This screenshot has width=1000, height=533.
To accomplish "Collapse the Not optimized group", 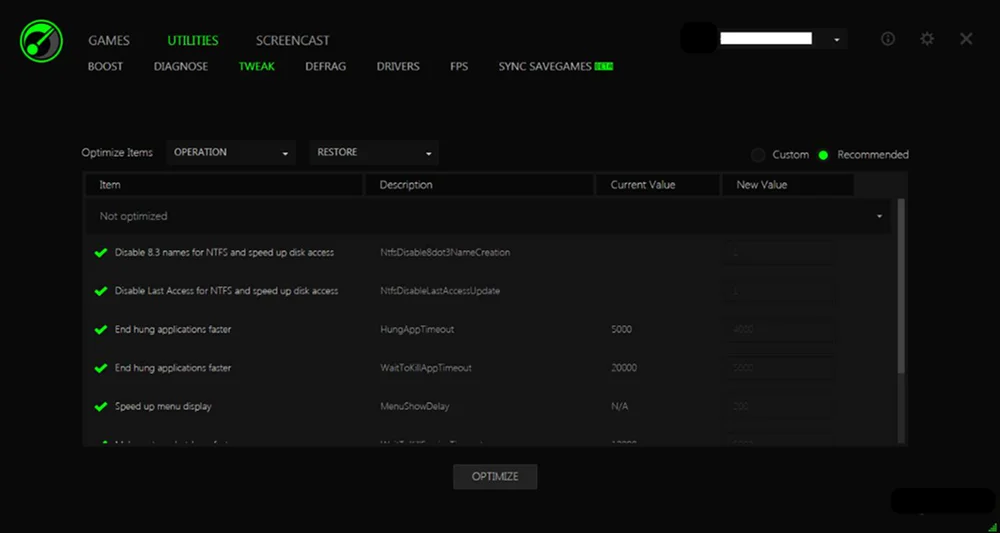I will point(879,217).
